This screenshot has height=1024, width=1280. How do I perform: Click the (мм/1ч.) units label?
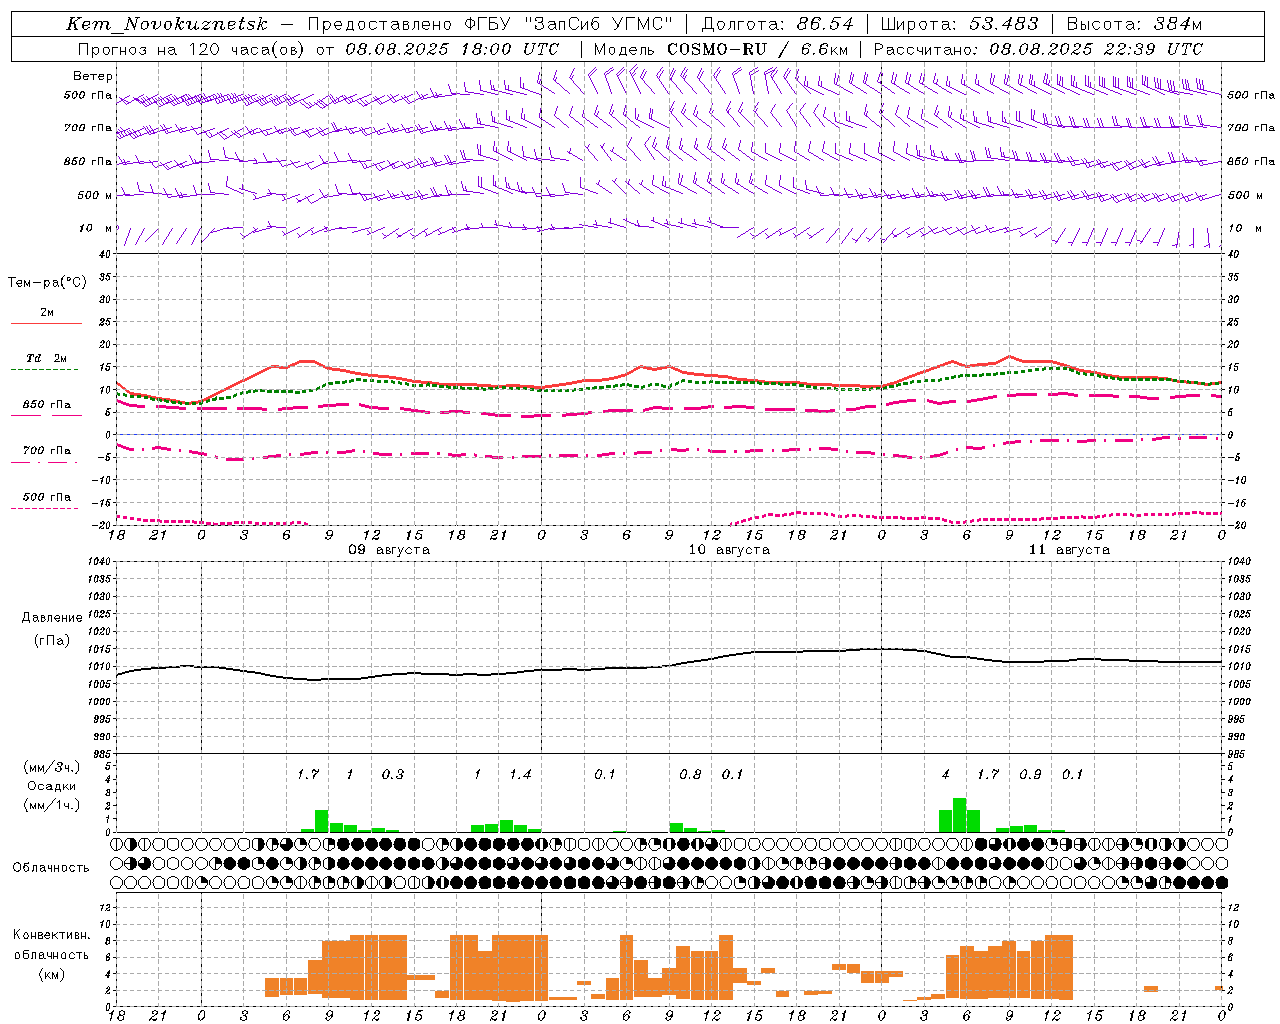51,804
